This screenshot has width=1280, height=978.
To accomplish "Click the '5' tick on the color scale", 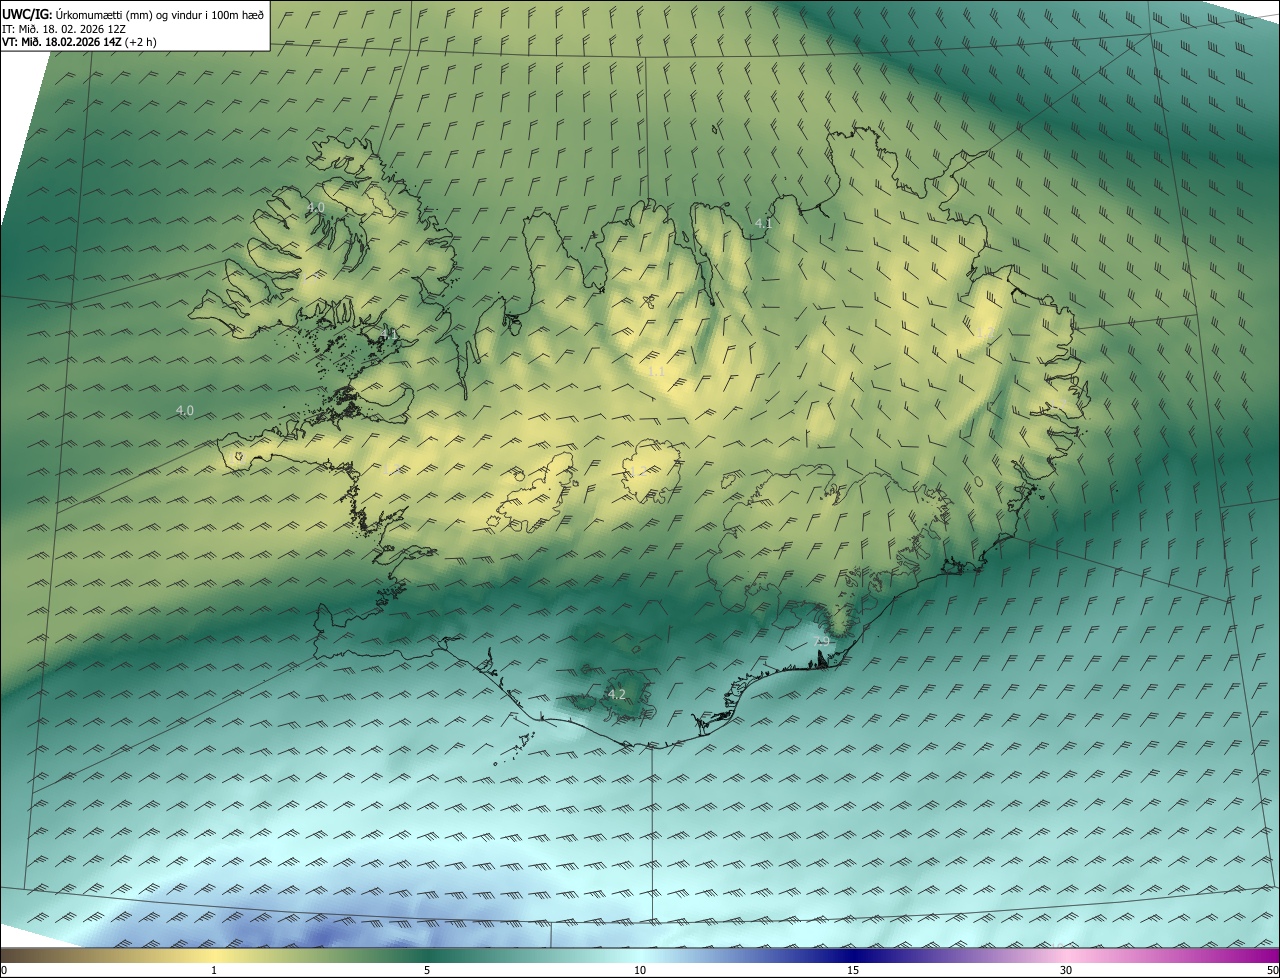I will pyautogui.click(x=427, y=970).
